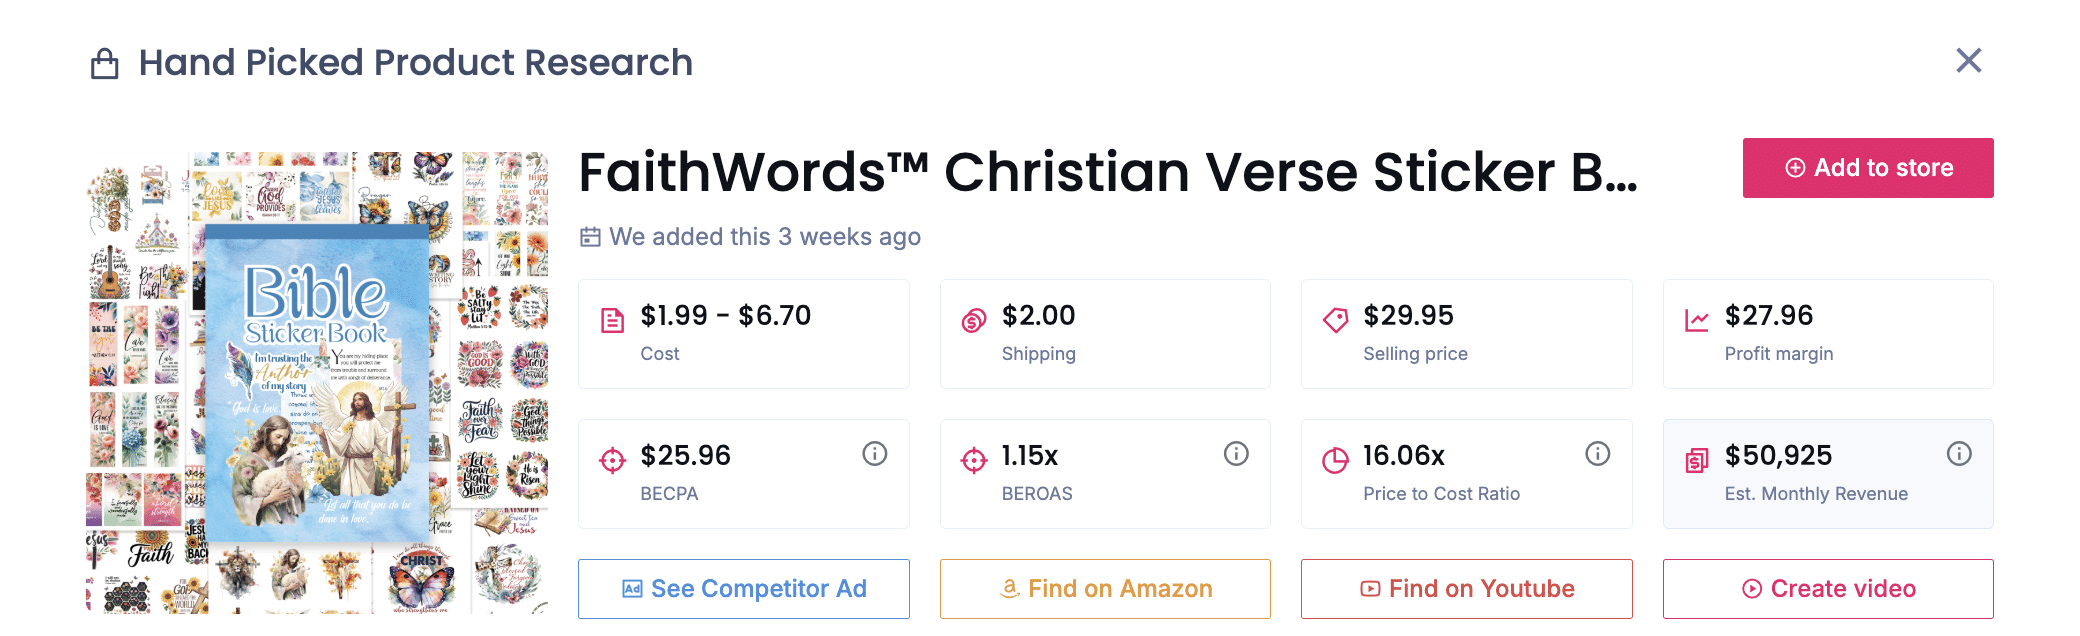Click the Est. Monthly Revenue receipt icon
Image resolution: width=2080 pixels, height=636 pixels.
click(x=1697, y=460)
